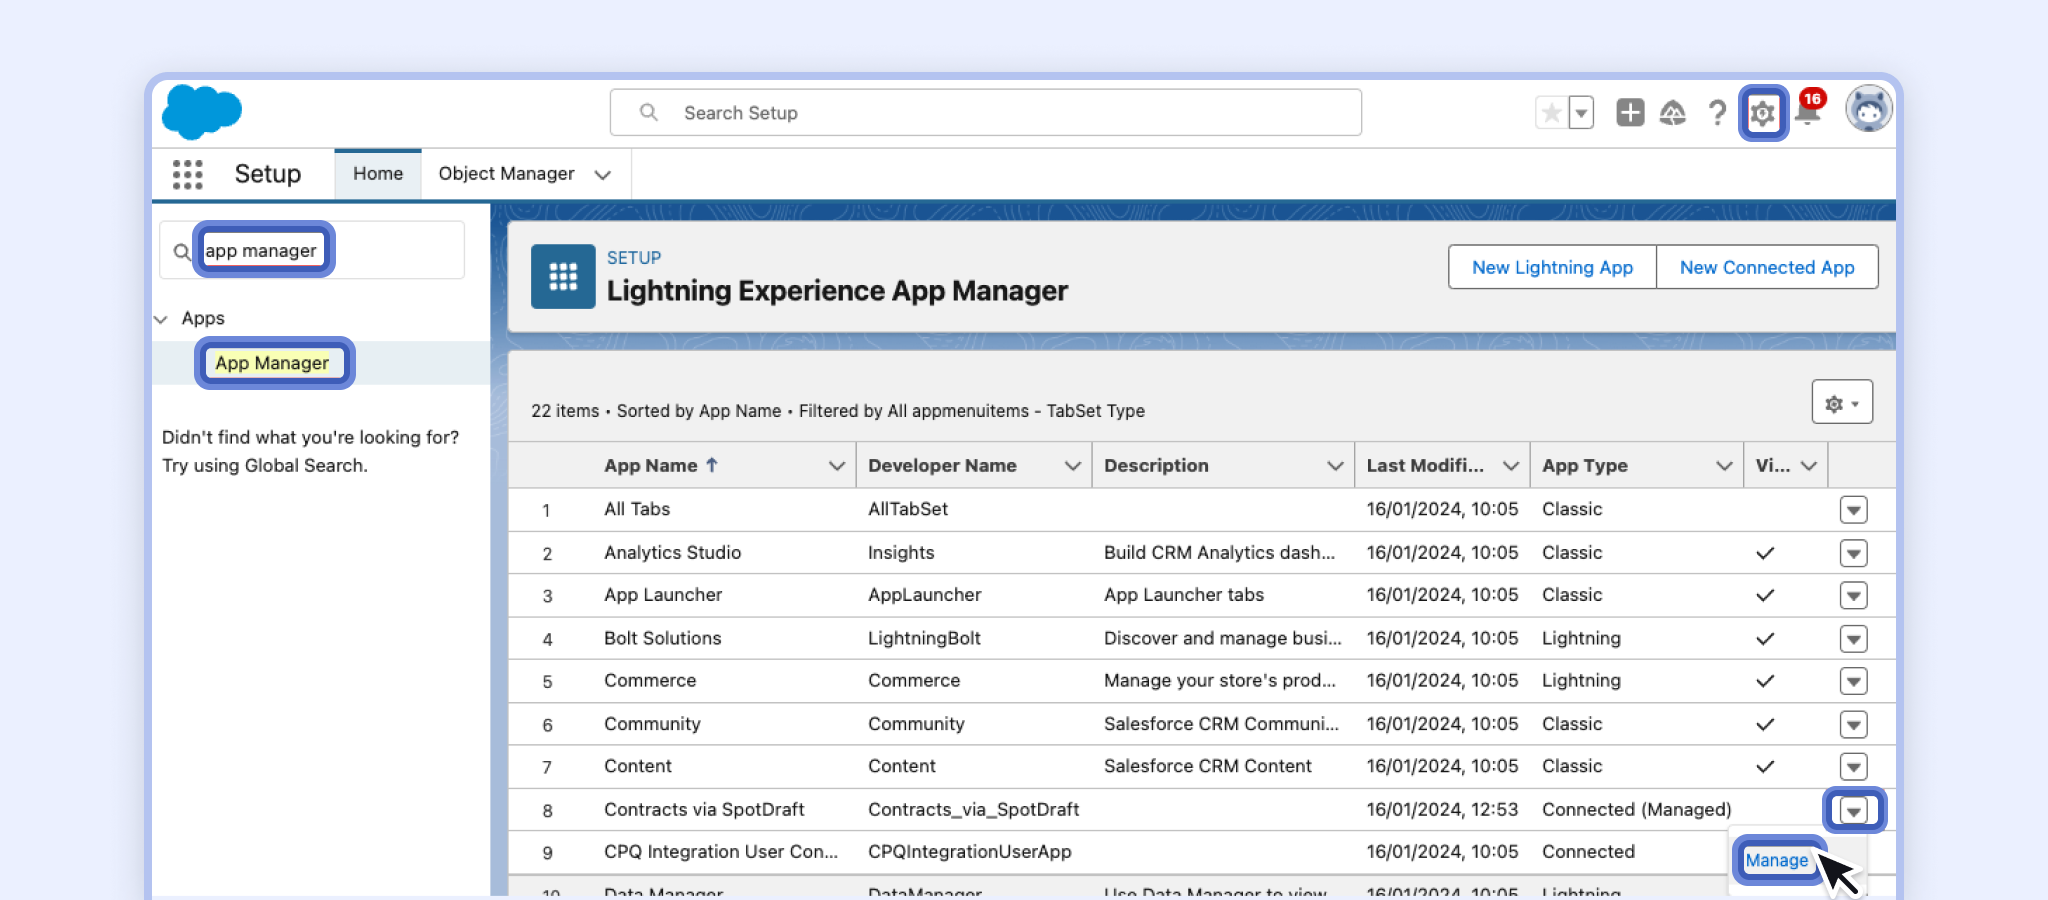Open the Developer Name column menu chevron
2048x900 pixels.
(x=1073, y=466)
